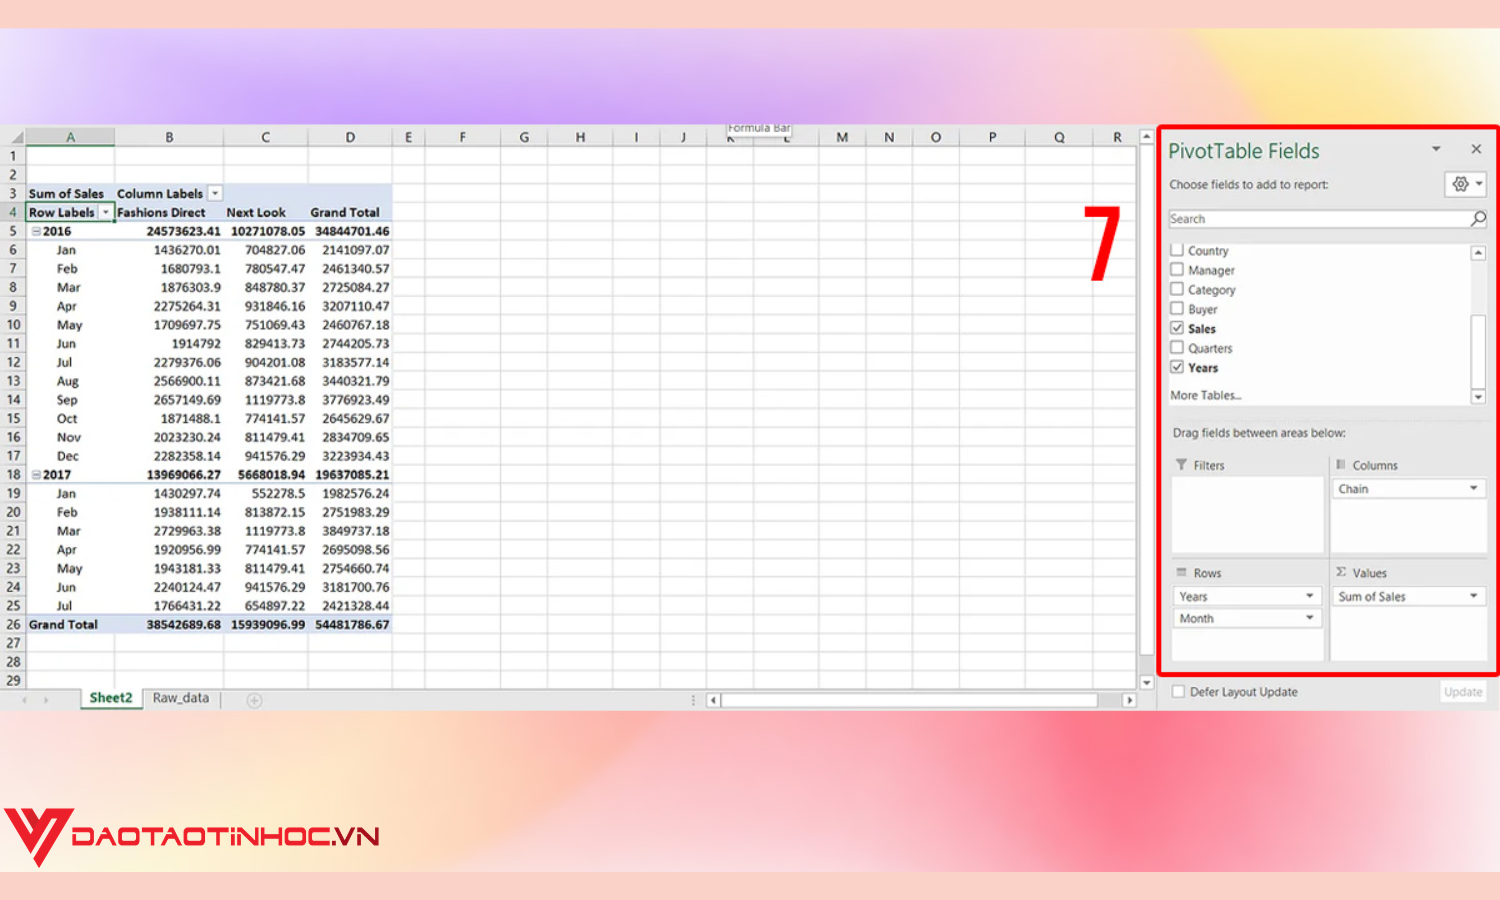Click the worksheet vertical scroll down arrow
This screenshot has width=1500, height=900.
click(1146, 683)
